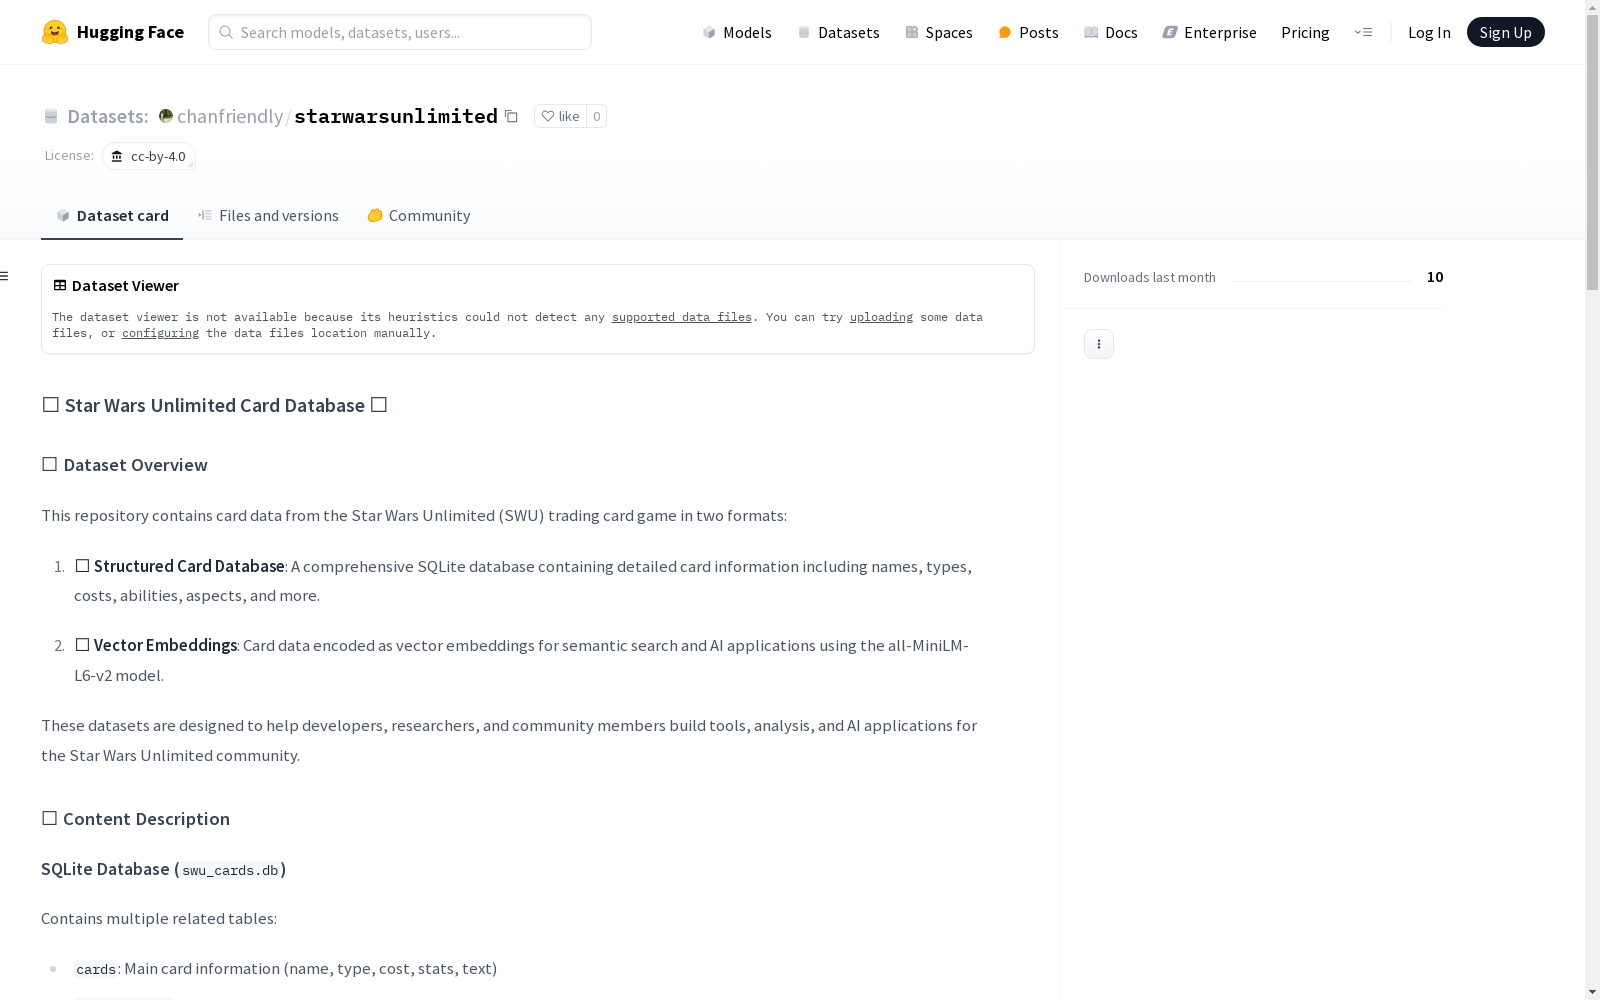
Task: Click the like count 0
Action: [x=596, y=116]
